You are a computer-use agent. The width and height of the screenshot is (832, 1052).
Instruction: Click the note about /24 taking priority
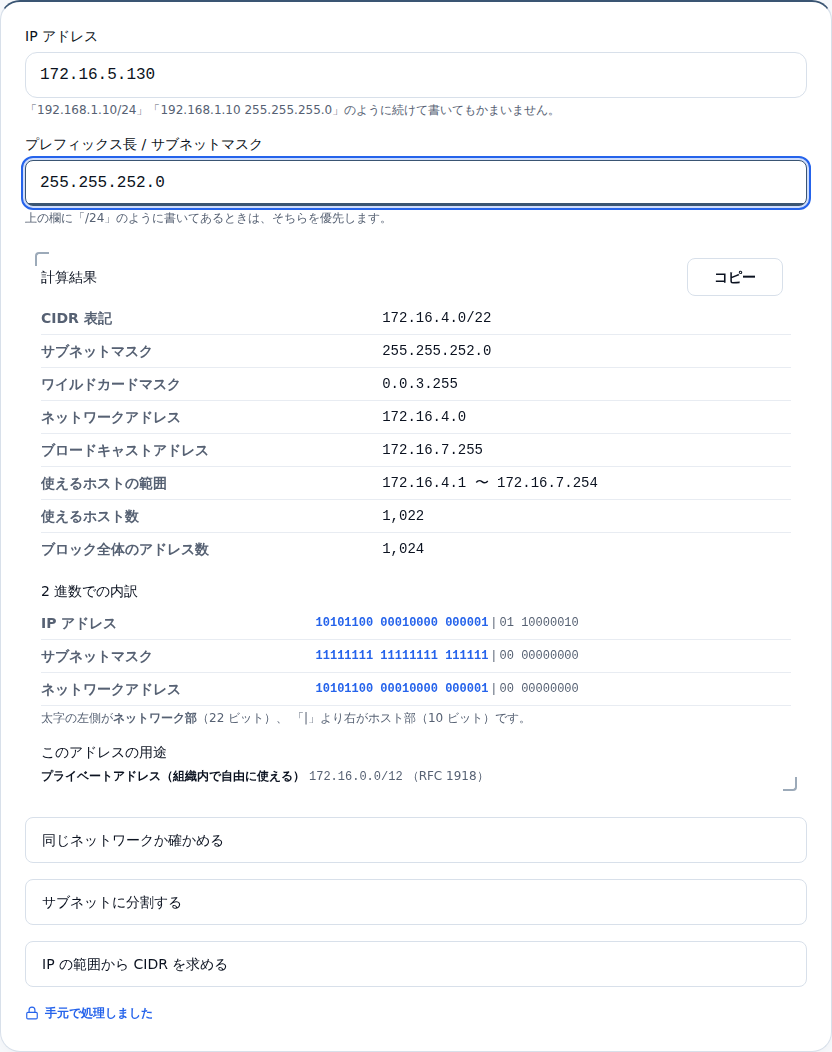[x=207, y=218]
